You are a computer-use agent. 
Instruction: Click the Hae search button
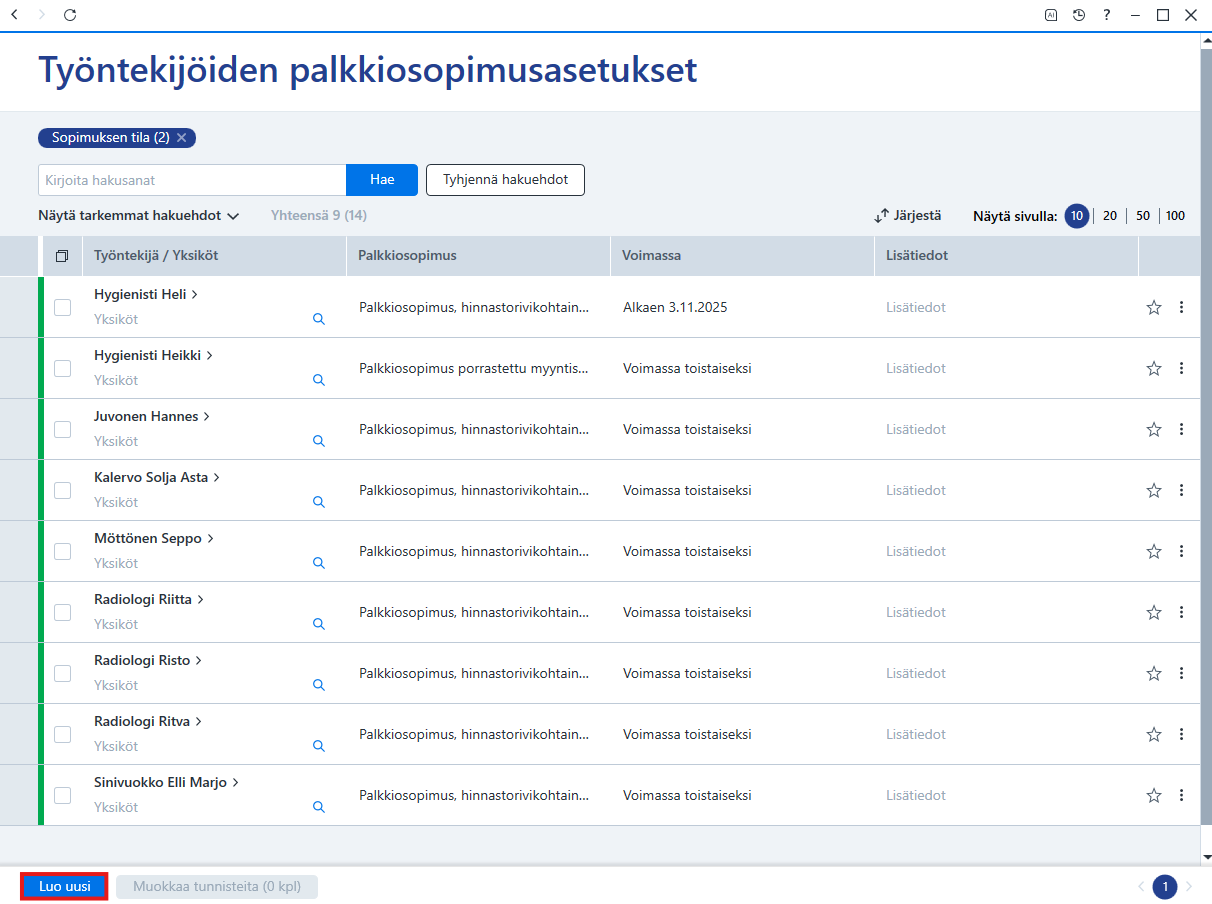pos(382,180)
